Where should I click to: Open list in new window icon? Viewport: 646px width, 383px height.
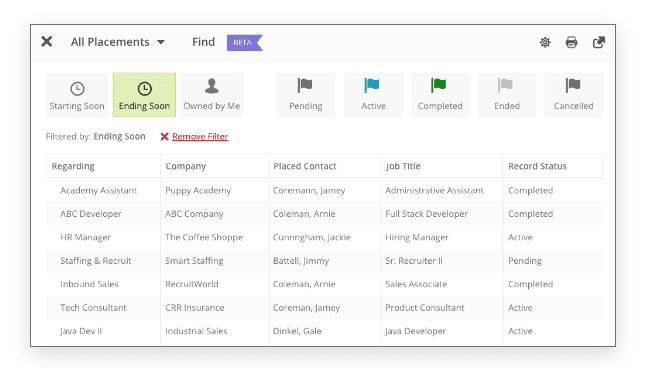click(599, 42)
